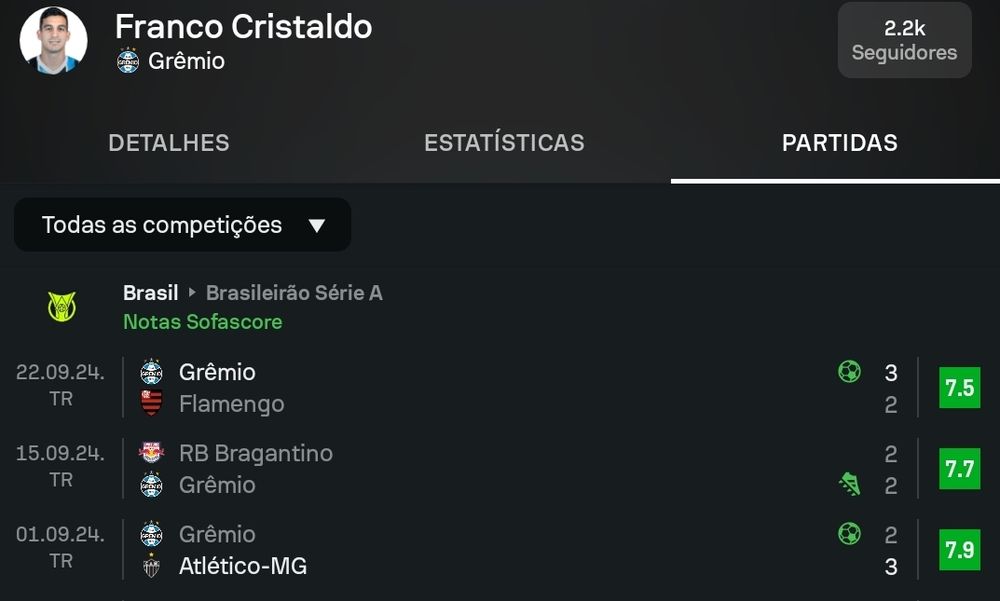Image resolution: width=1000 pixels, height=601 pixels.
Task: Click goal ball icon in Grêmio-Flamengo match
Action: pos(849,372)
